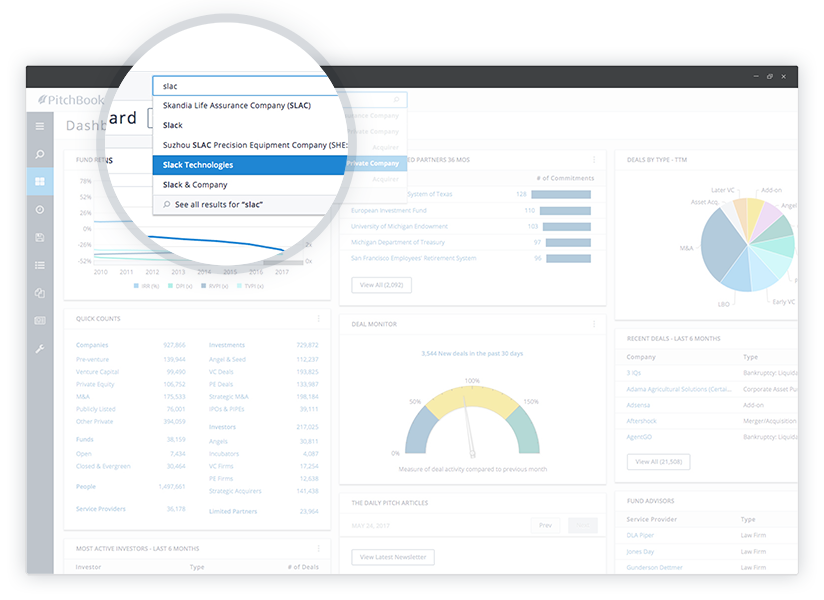824x600 pixels.
Task: Open Angel & Seed quick count link
Action: tap(227, 359)
